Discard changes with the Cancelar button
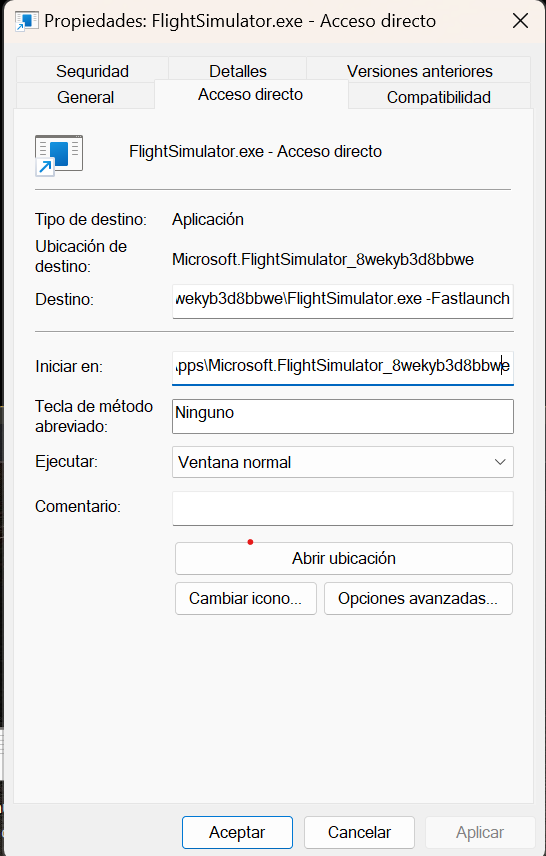546x856 pixels. (359, 833)
